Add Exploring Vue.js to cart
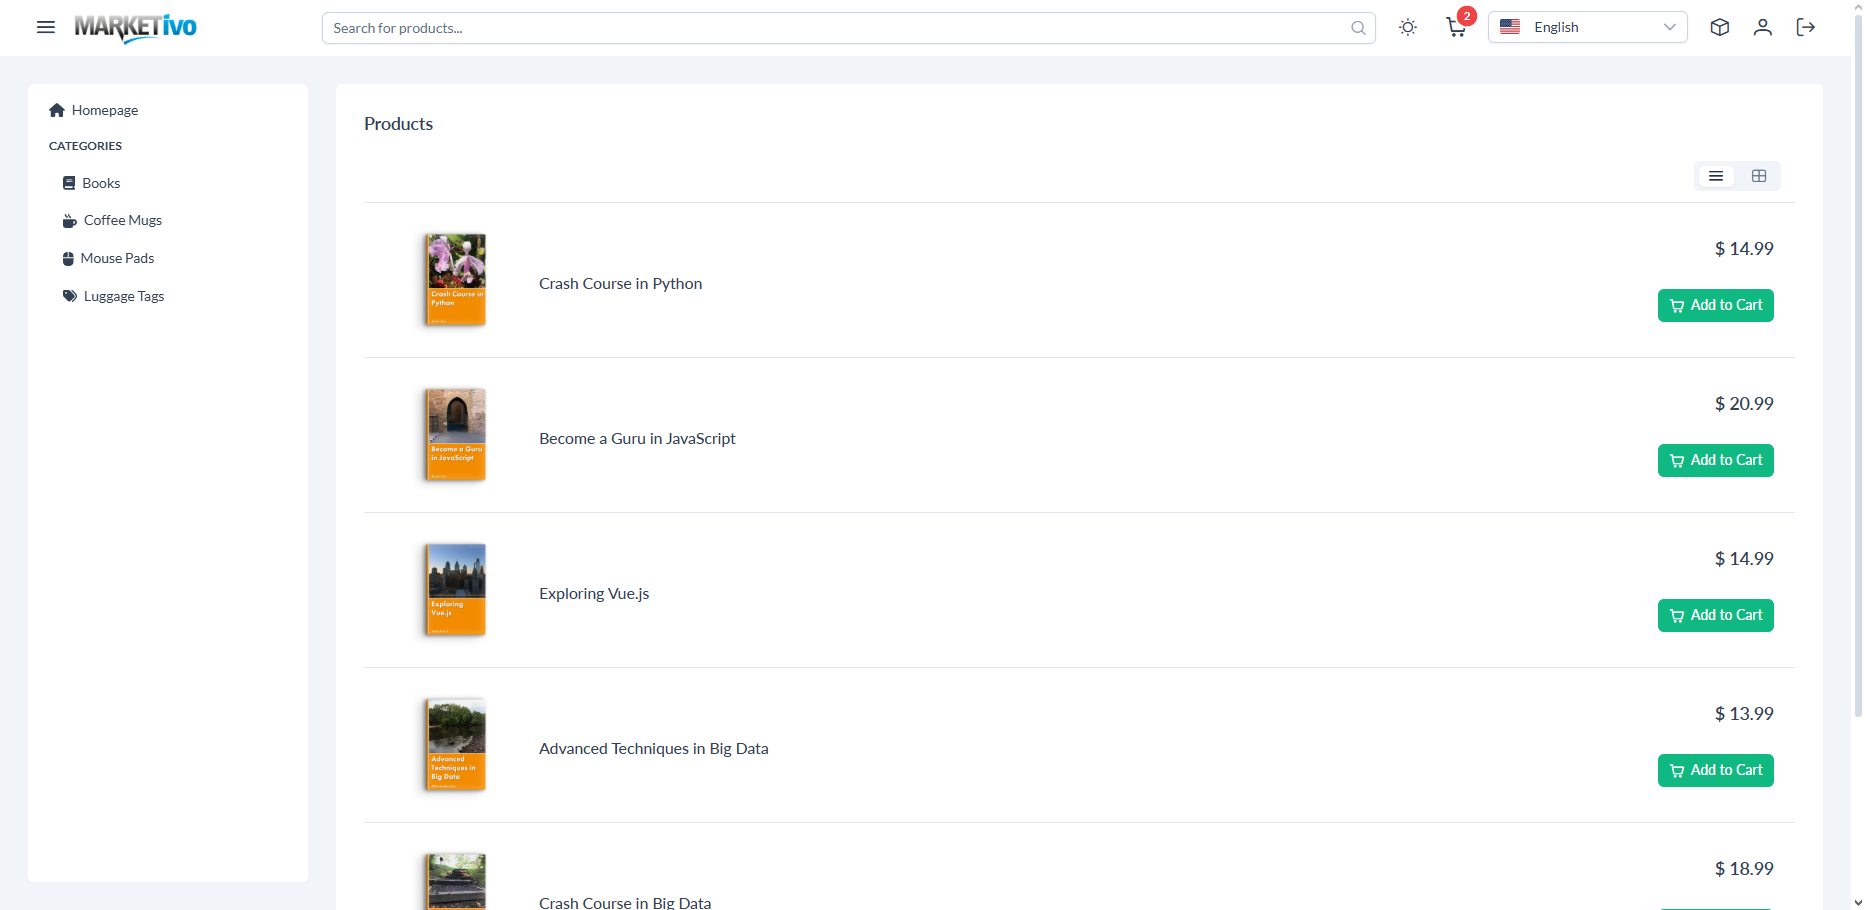This screenshot has width=1866, height=910. pos(1716,615)
